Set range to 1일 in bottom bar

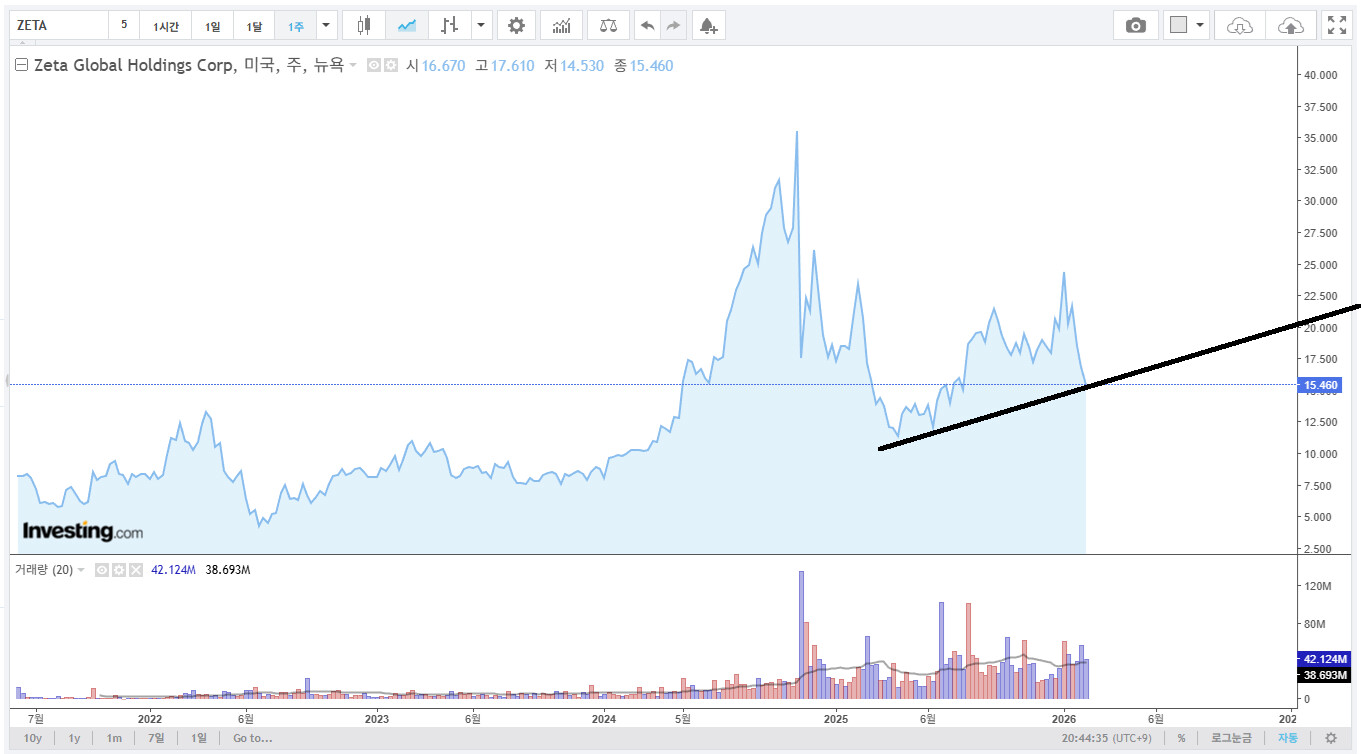click(x=199, y=738)
